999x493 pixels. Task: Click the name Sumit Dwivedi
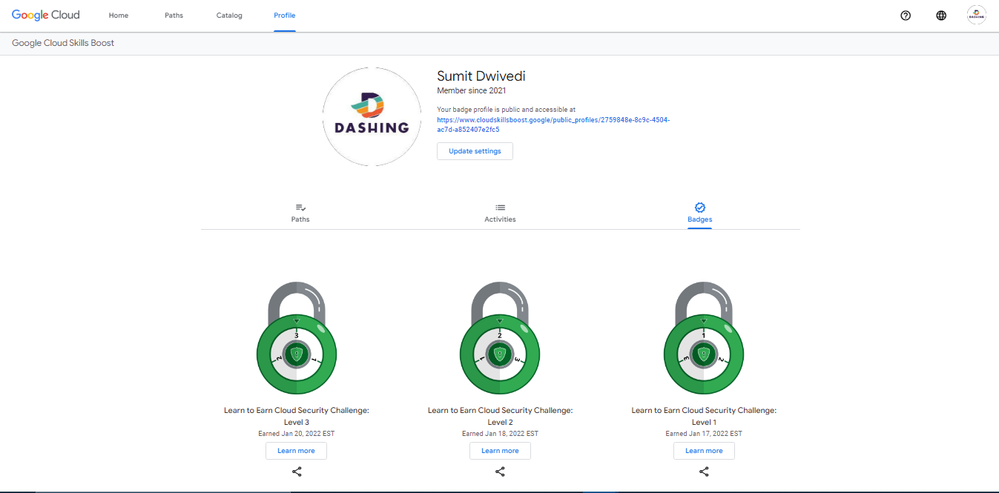481,76
